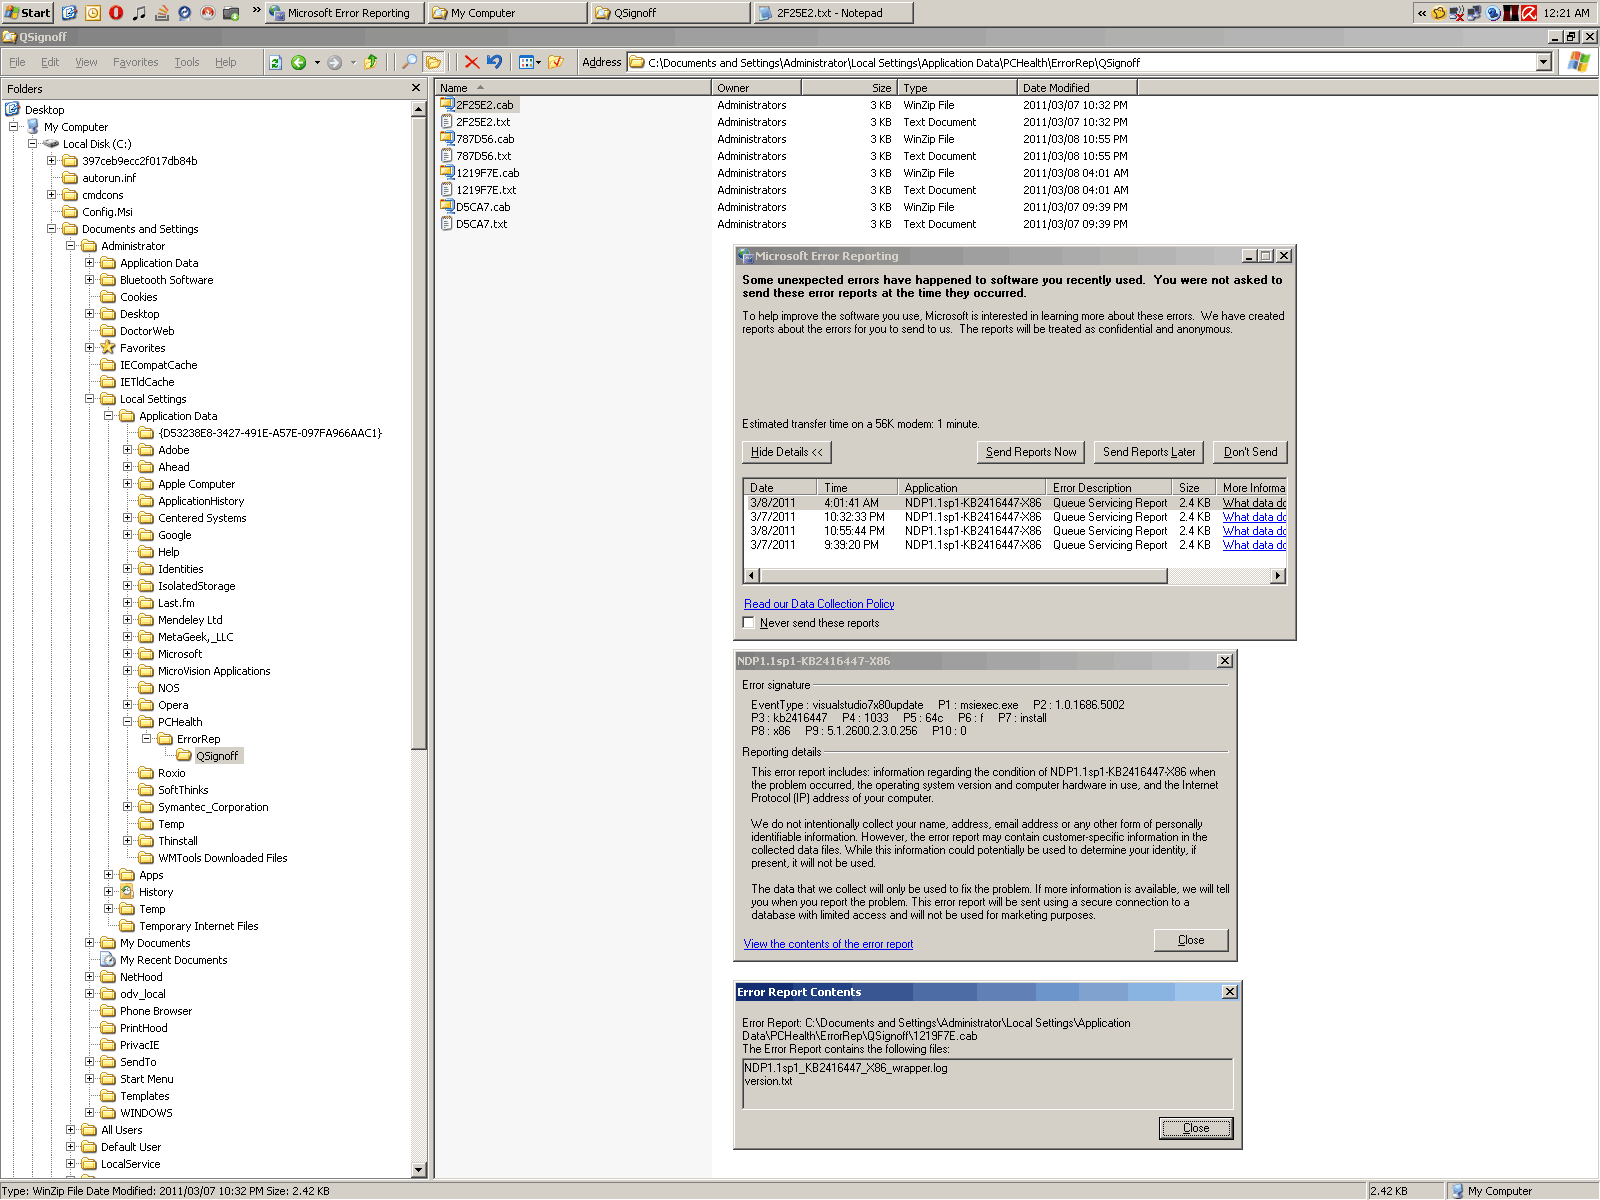Enable Never send these reports checkbox

point(749,622)
